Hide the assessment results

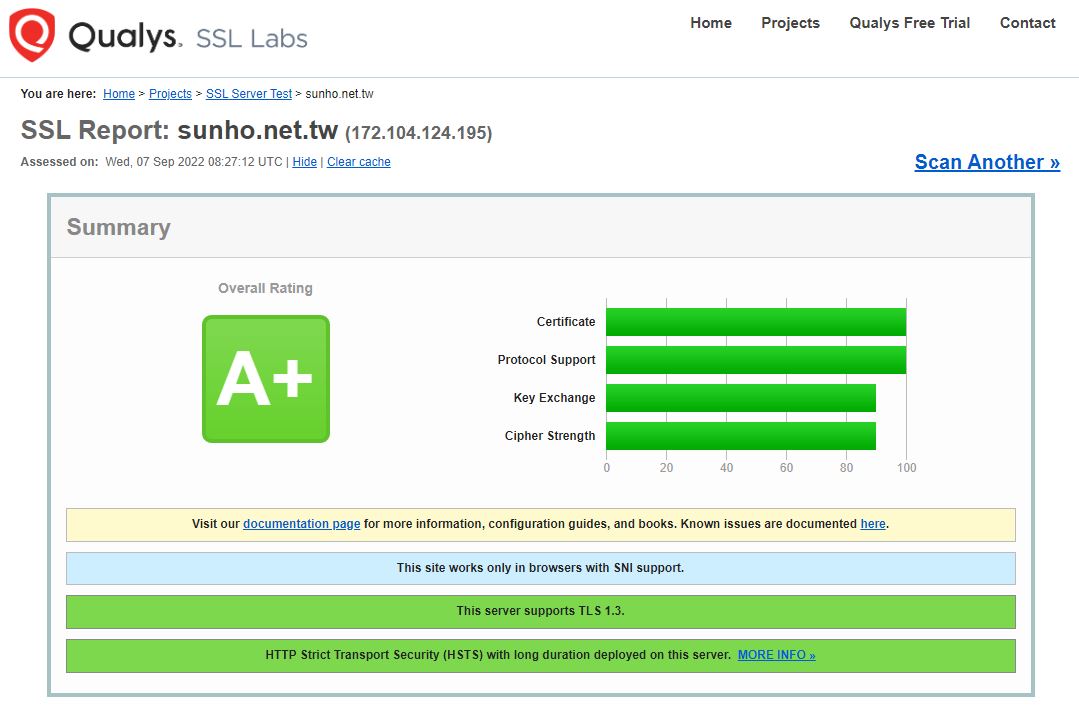coord(304,161)
